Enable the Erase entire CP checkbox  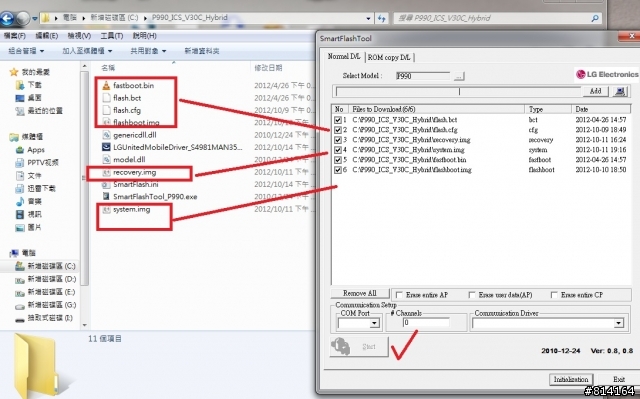click(x=554, y=295)
